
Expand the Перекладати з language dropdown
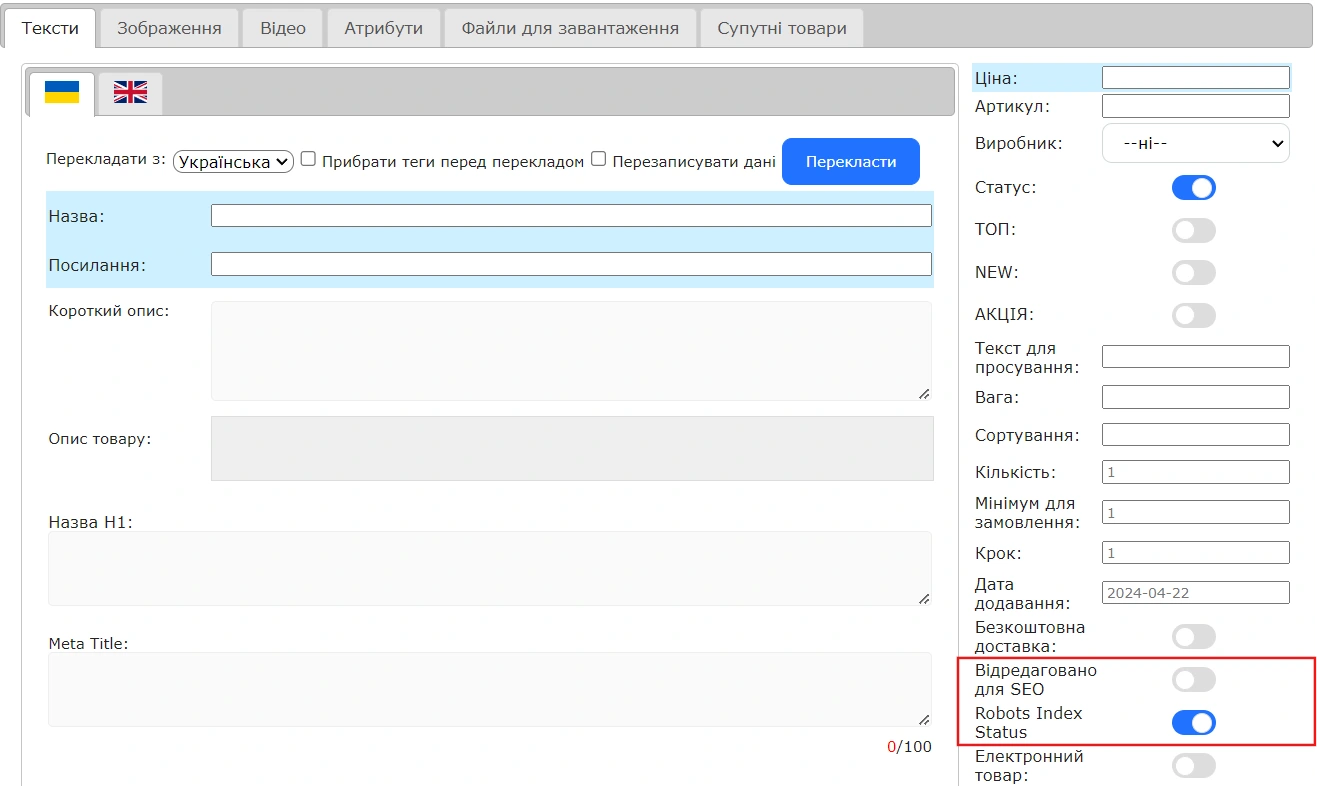233,162
